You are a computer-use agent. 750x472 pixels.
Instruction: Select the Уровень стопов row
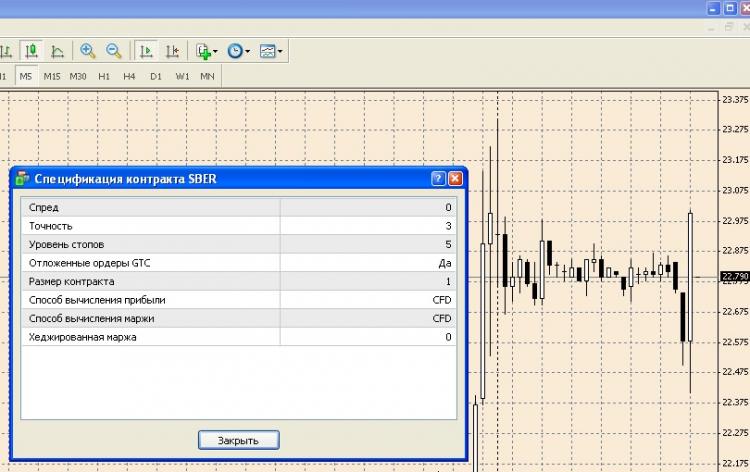click(239, 244)
